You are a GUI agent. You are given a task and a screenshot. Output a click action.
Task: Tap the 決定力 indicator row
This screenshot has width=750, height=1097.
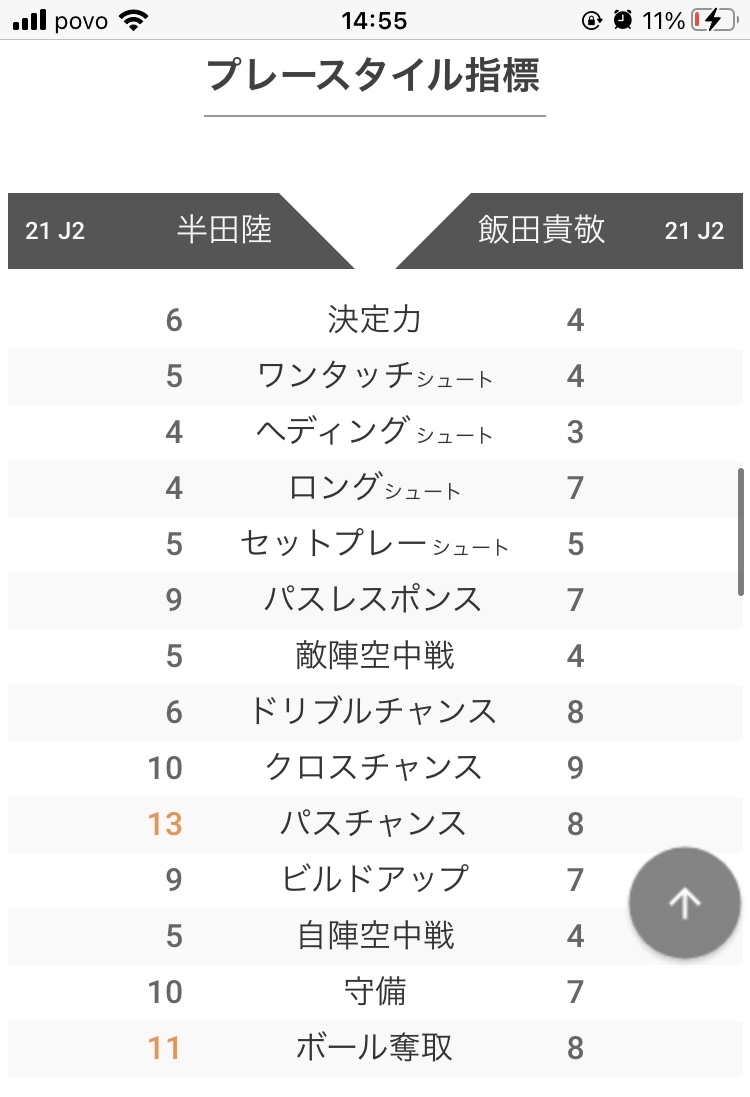[374, 320]
